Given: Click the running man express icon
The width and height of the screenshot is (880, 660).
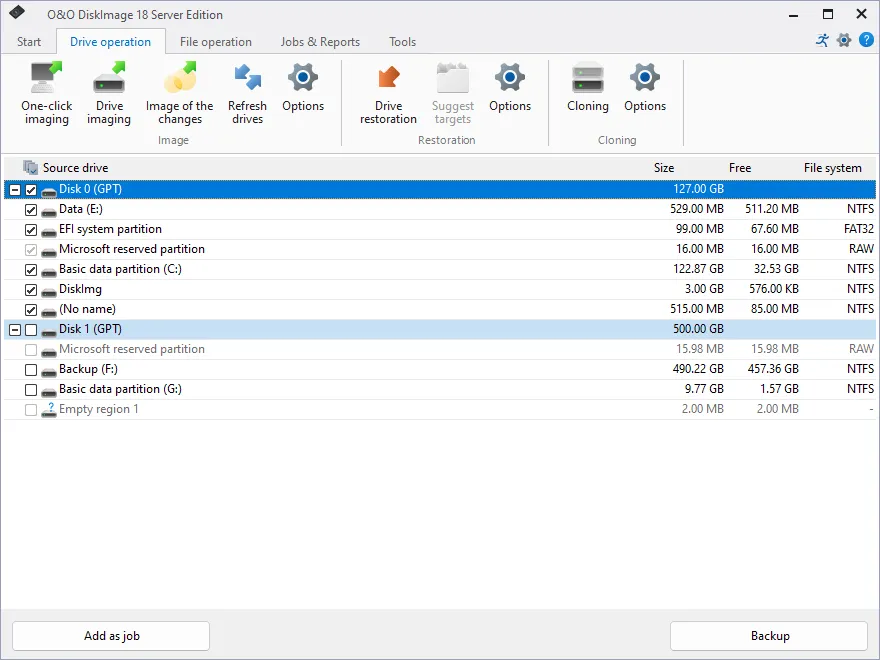Looking at the screenshot, I should click(x=822, y=40).
